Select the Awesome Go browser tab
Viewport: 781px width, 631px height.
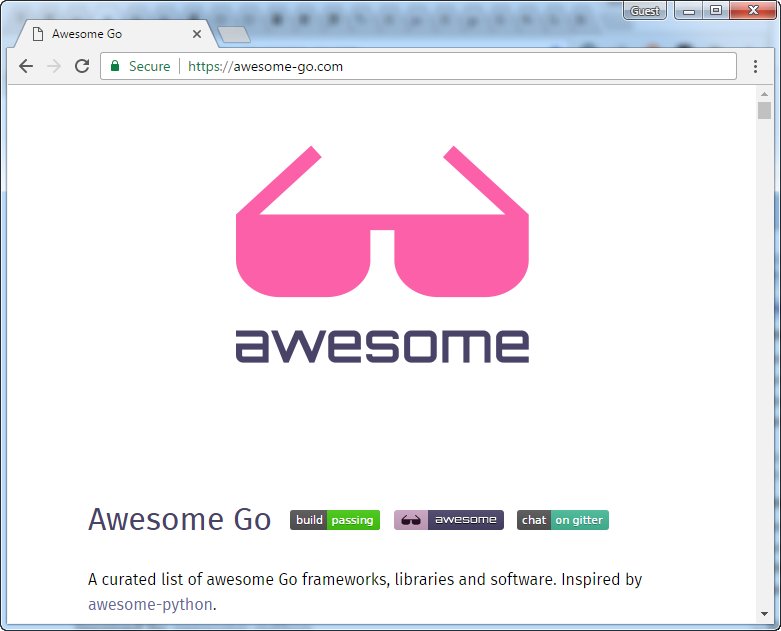[x=116, y=34]
